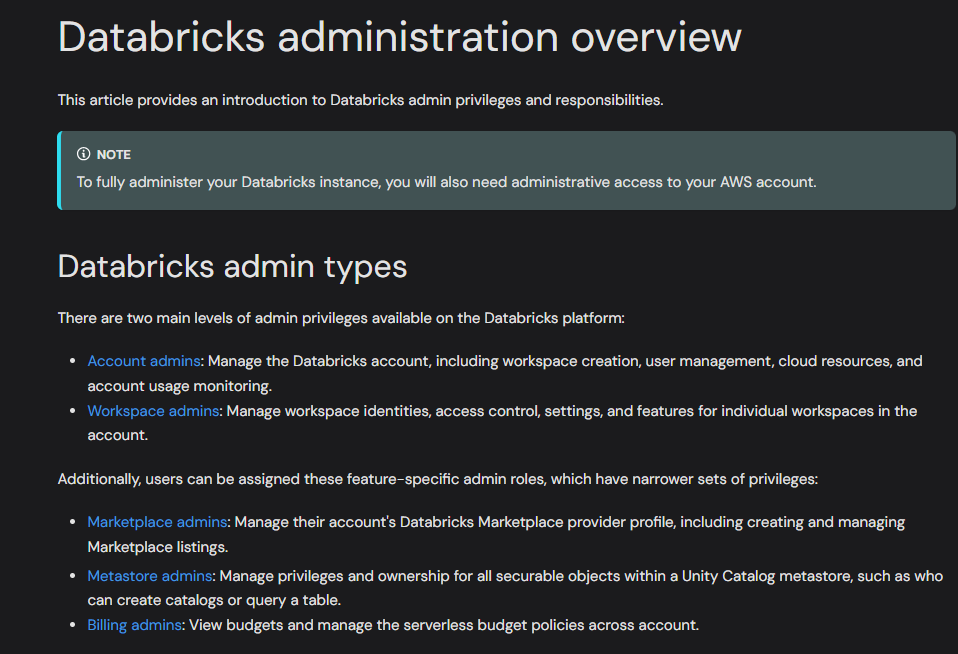
Task: Click the paragraph starting with "Additionally, users"
Action: click(x=437, y=479)
